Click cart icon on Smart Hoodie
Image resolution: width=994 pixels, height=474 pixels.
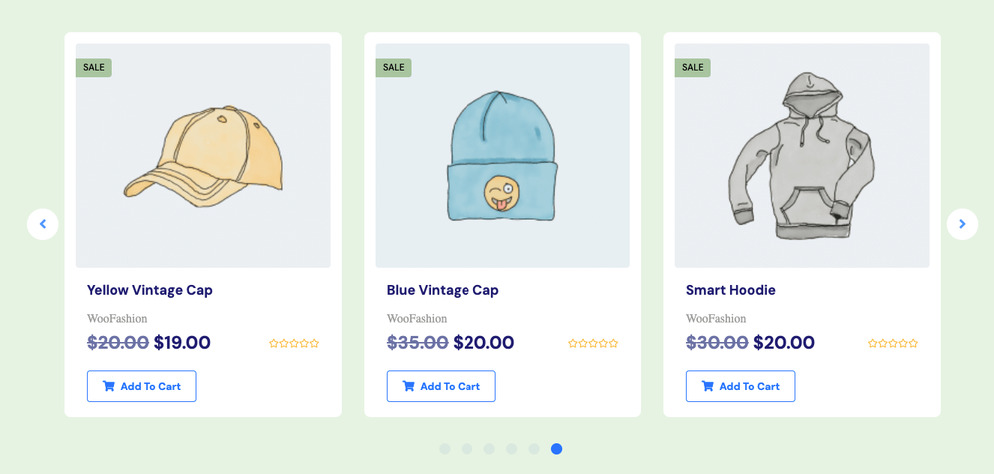pyautogui.click(x=708, y=386)
